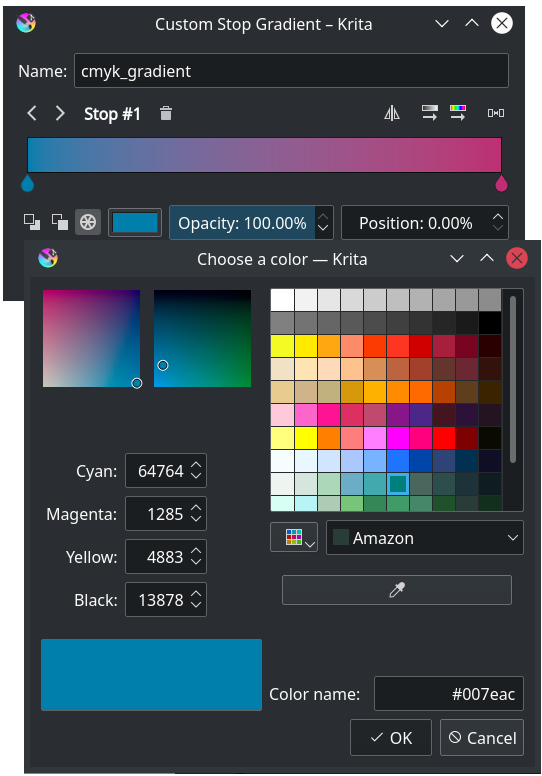Adjust the Opacity stepper arrows
This screenshot has width=542, height=776.
(x=323, y=223)
